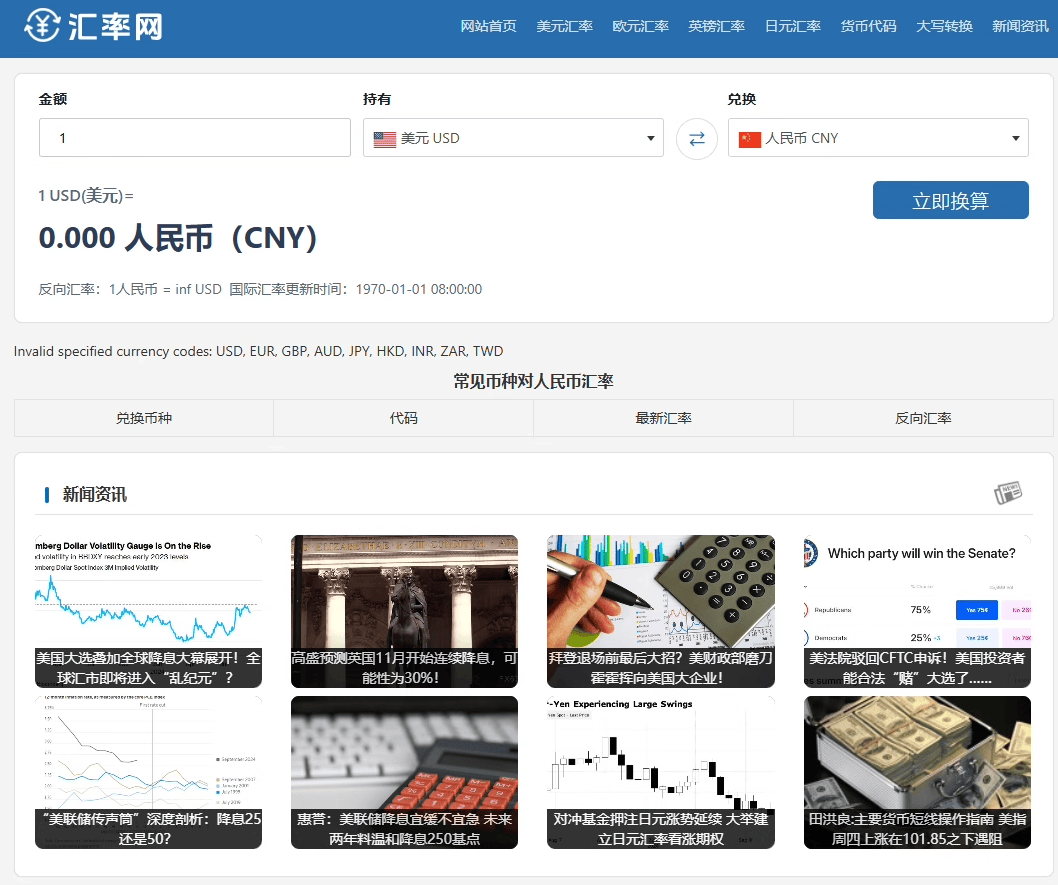
Task: Switch to the 美元汇率 menu
Action: pyautogui.click(x=563, y=27)
